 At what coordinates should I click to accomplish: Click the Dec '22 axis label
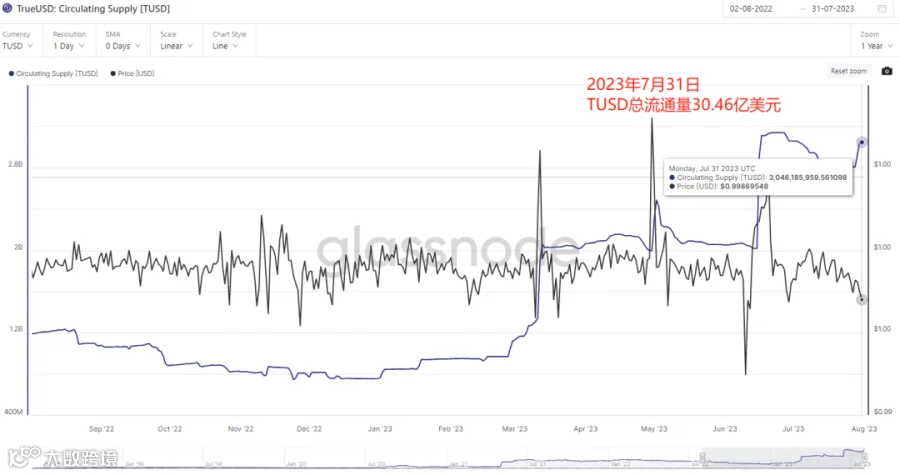click(309, 429)
